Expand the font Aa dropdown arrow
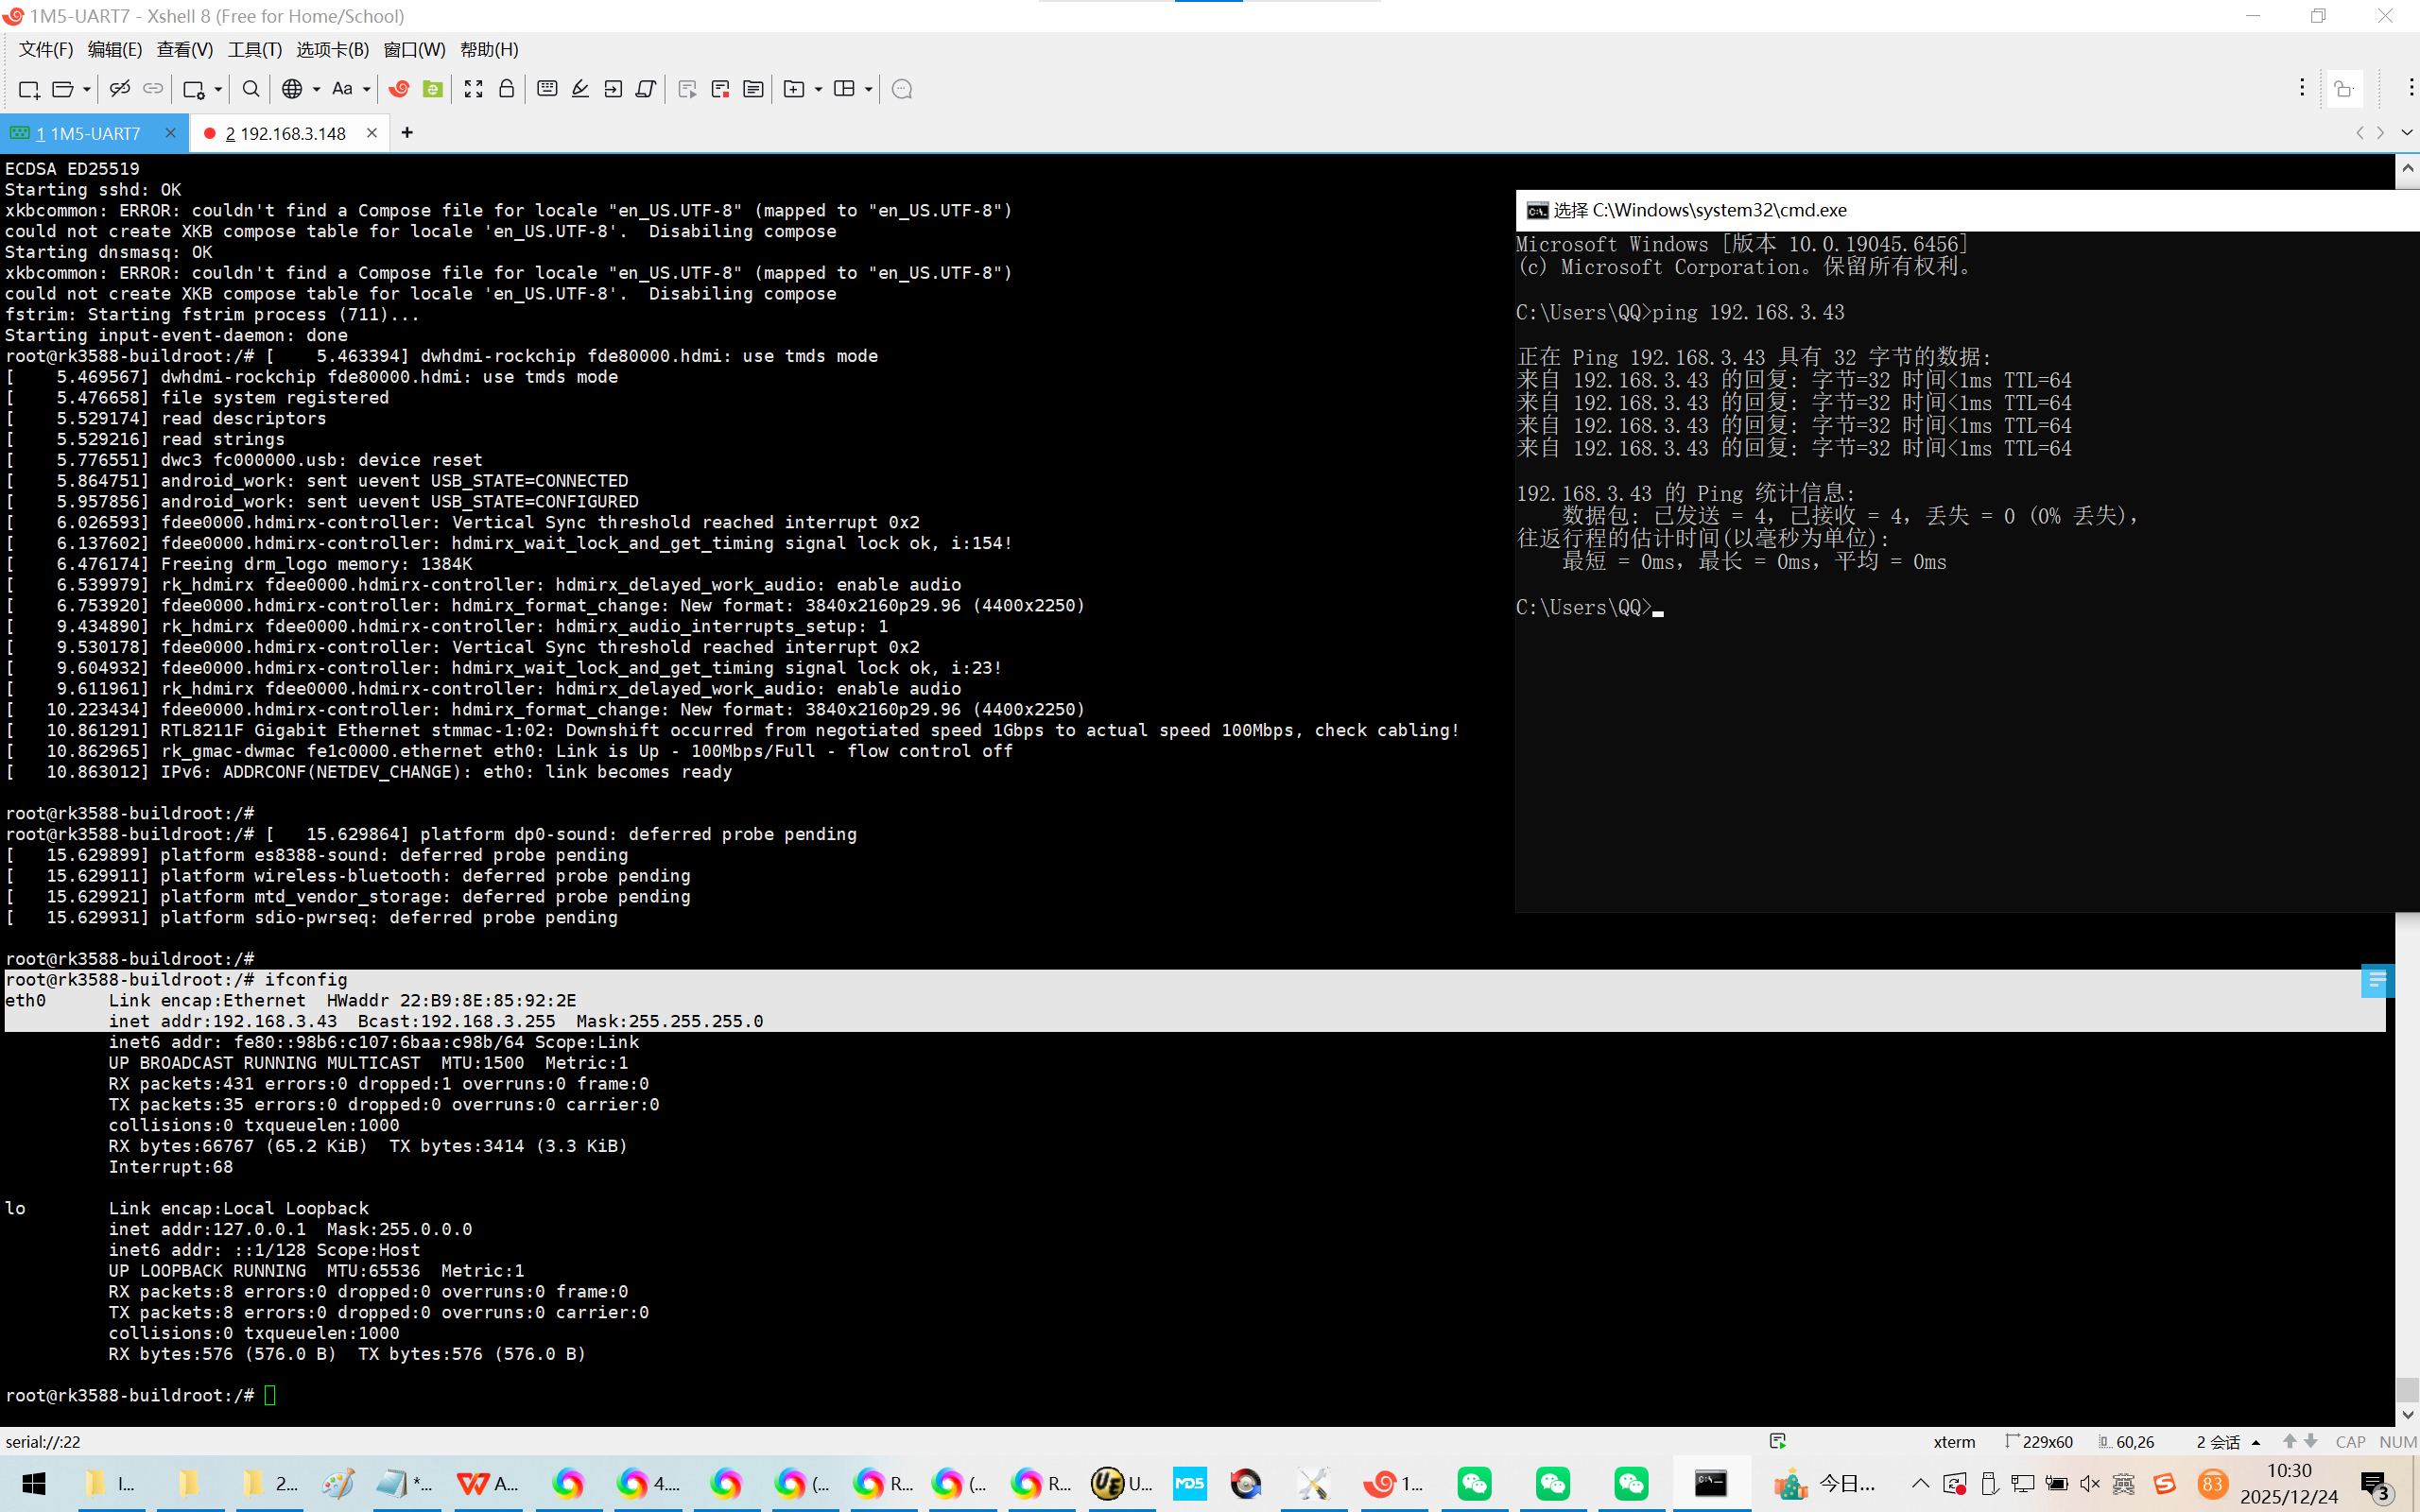Screen dimensions: 2420x1512 (367, 89)
